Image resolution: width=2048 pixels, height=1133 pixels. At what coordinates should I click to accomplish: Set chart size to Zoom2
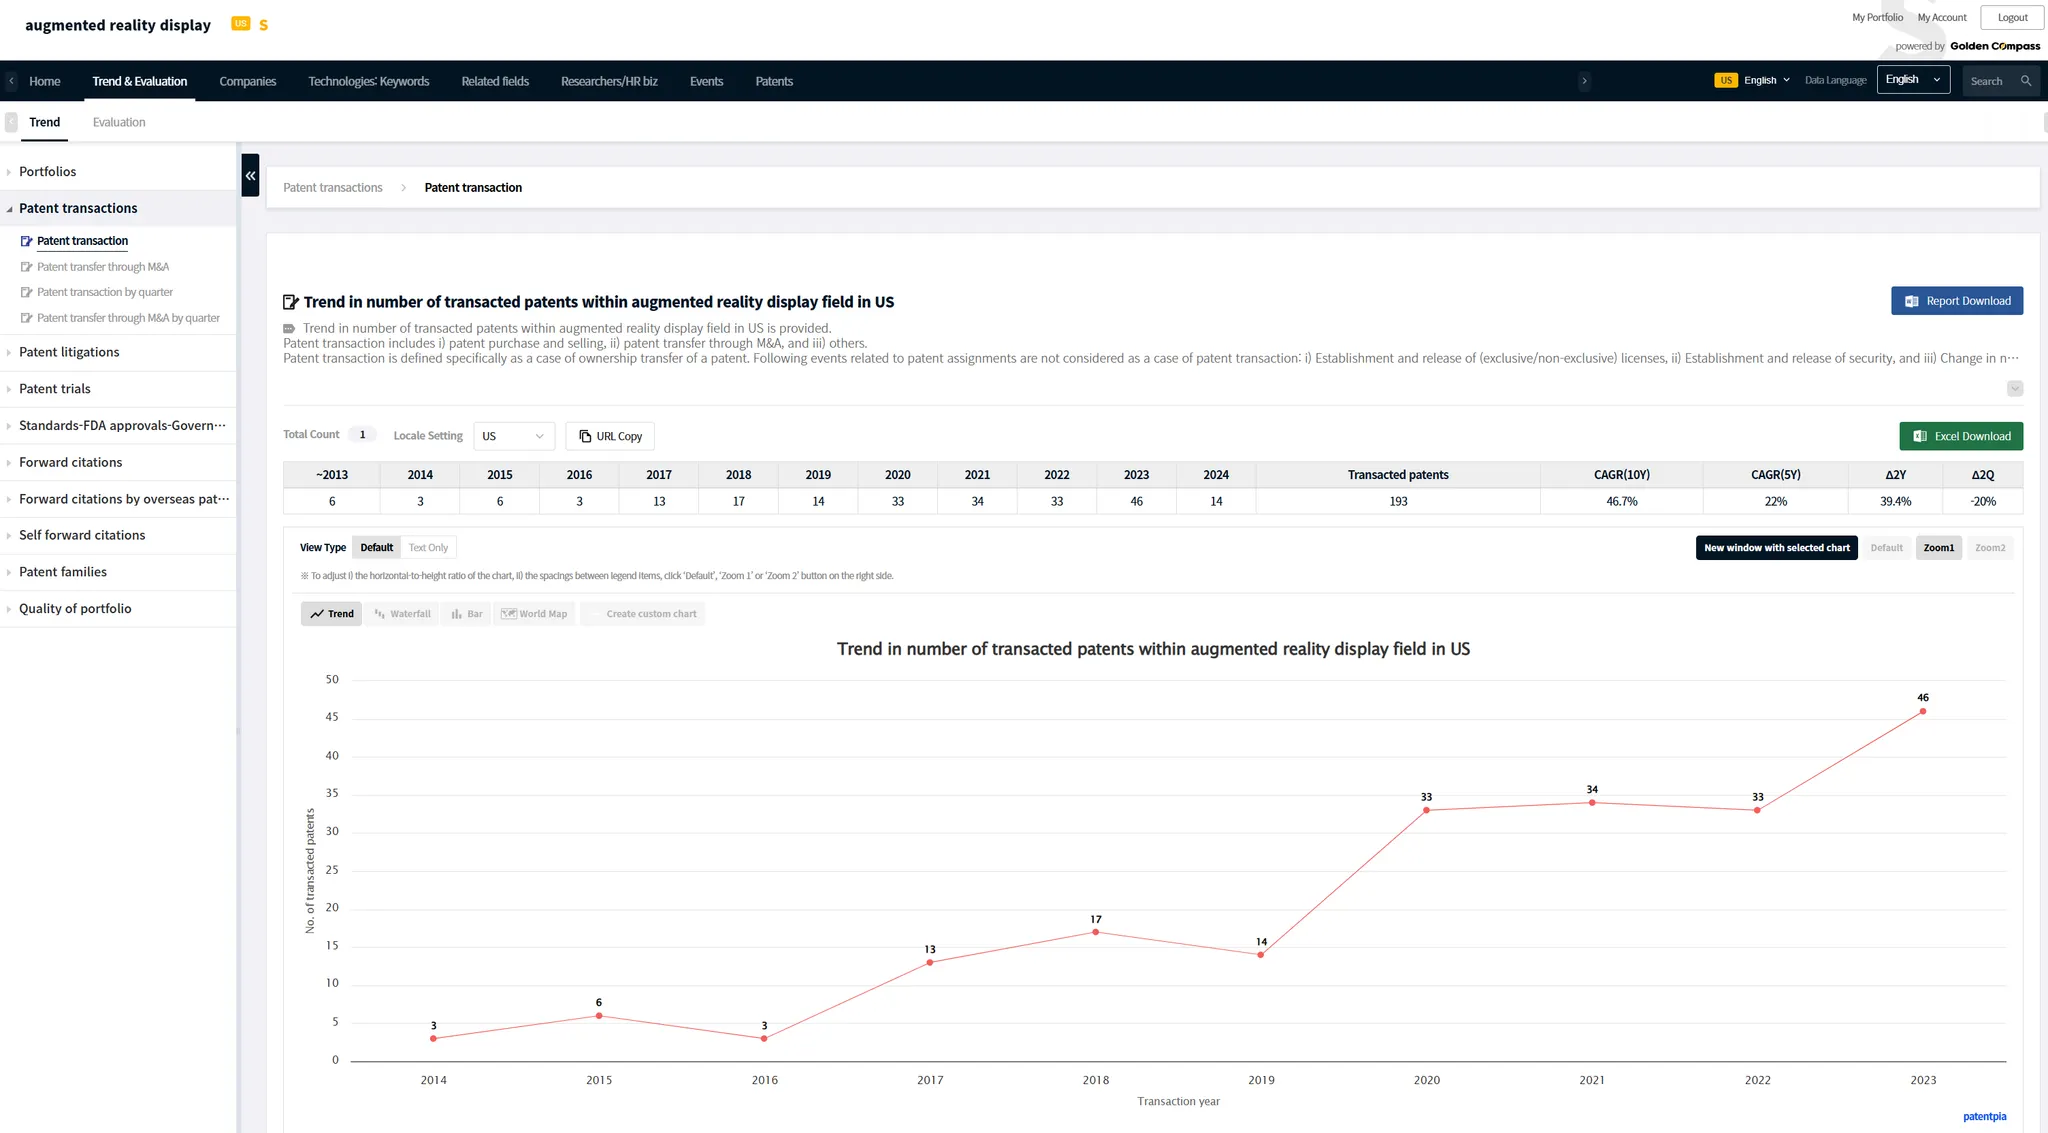tap(1989, 548)
